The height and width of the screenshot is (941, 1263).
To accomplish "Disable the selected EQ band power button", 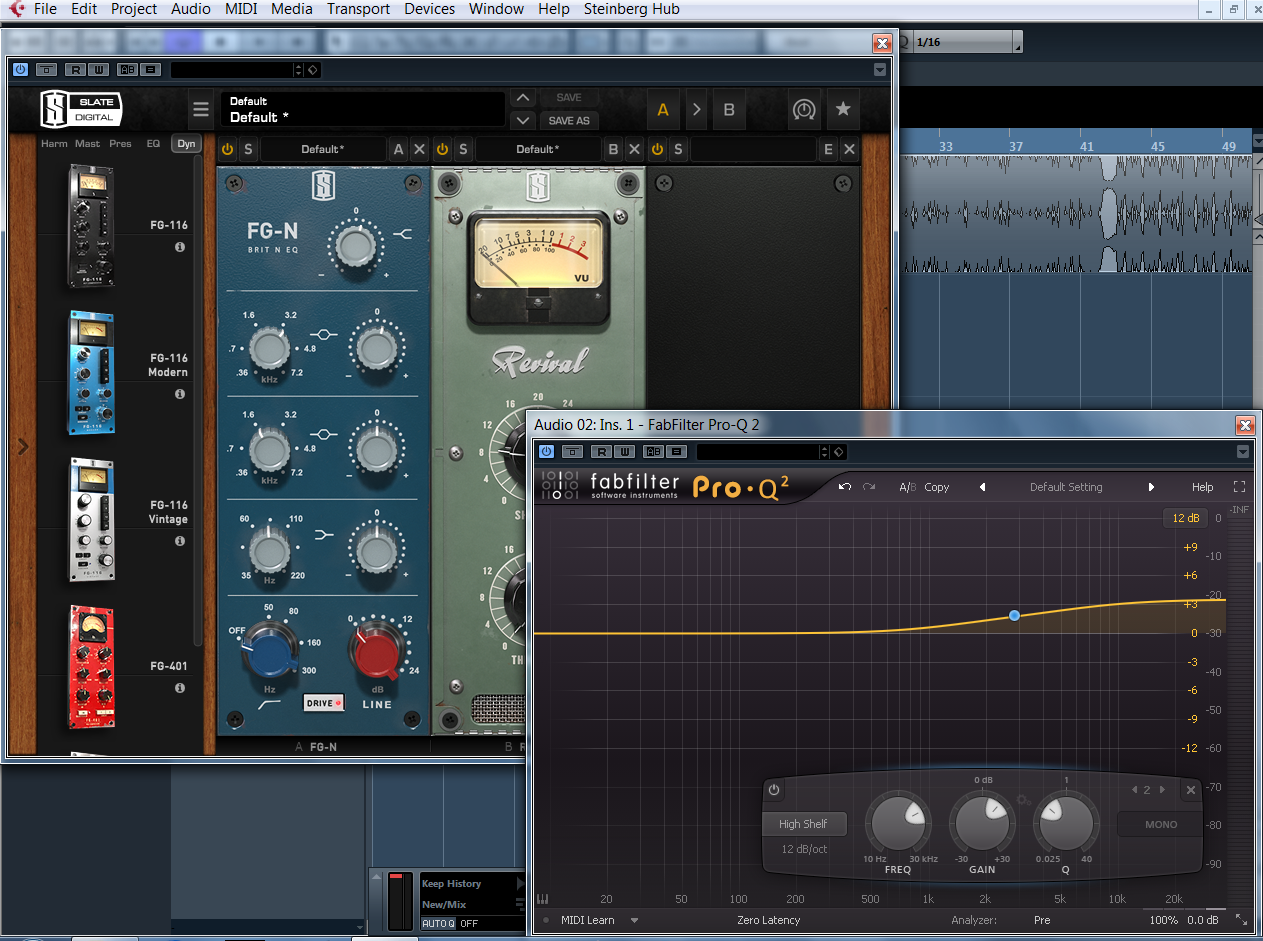I will click(774, 790).
